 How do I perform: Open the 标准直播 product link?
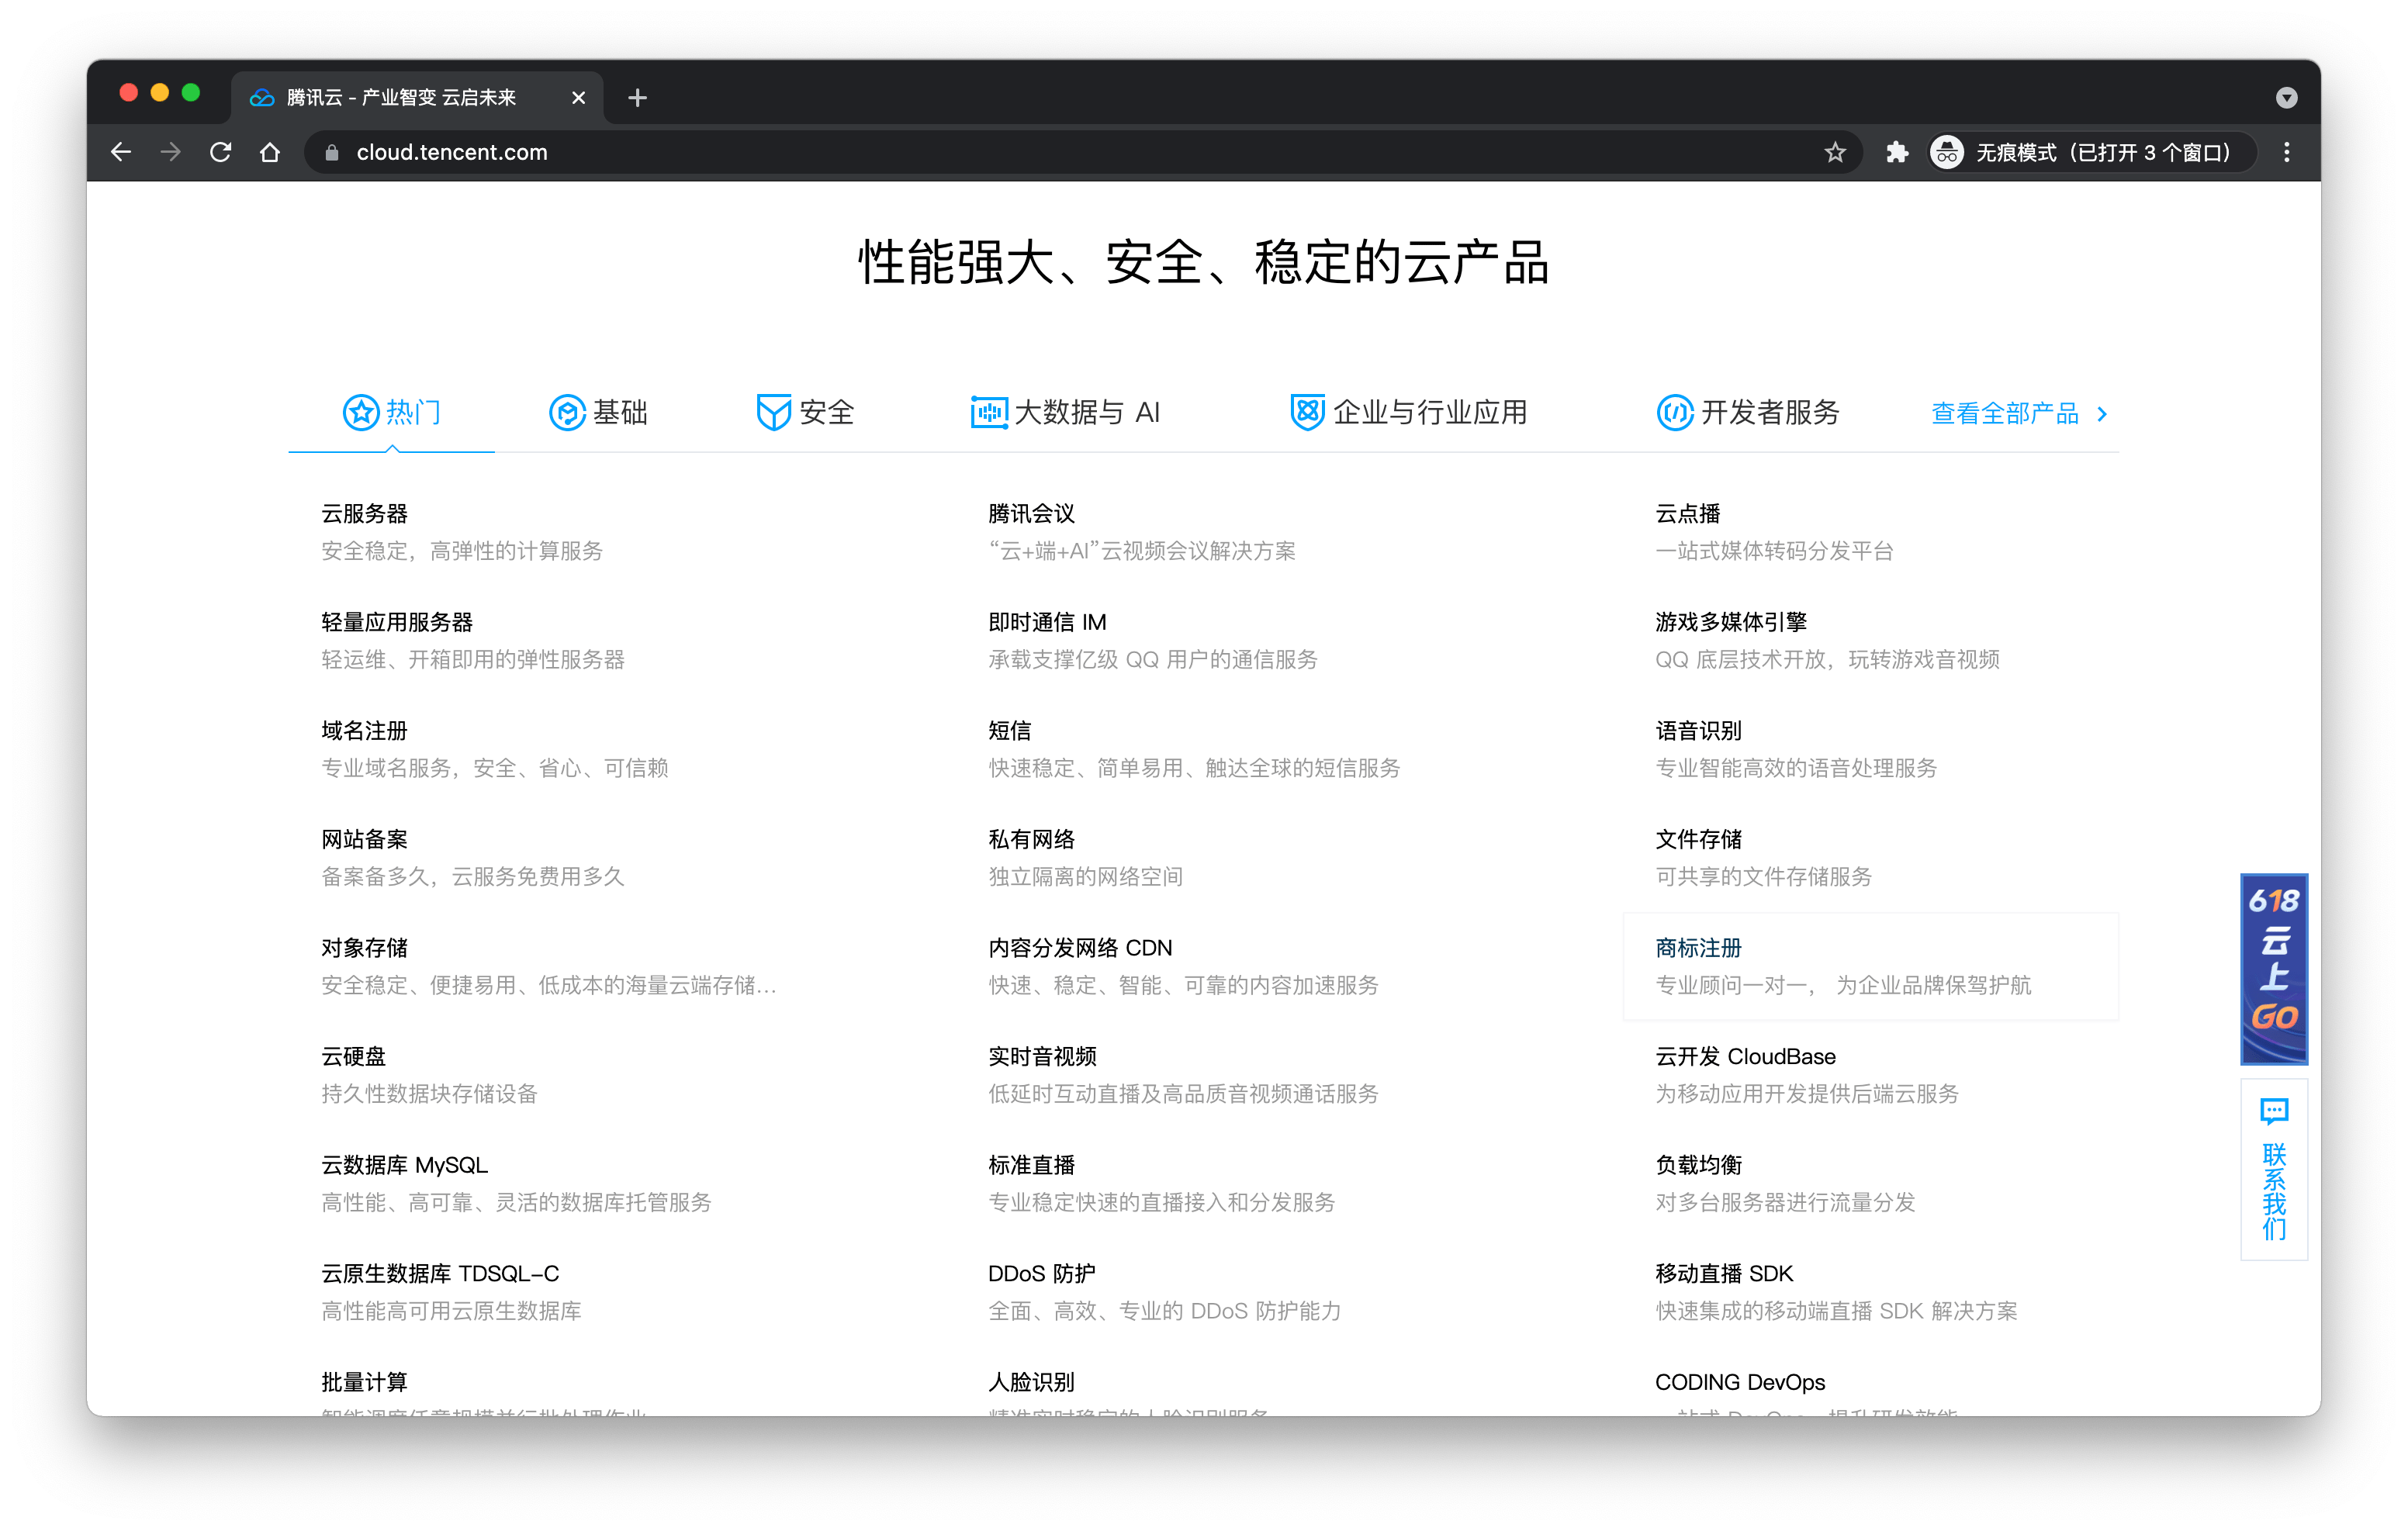click(1031, 1165)
